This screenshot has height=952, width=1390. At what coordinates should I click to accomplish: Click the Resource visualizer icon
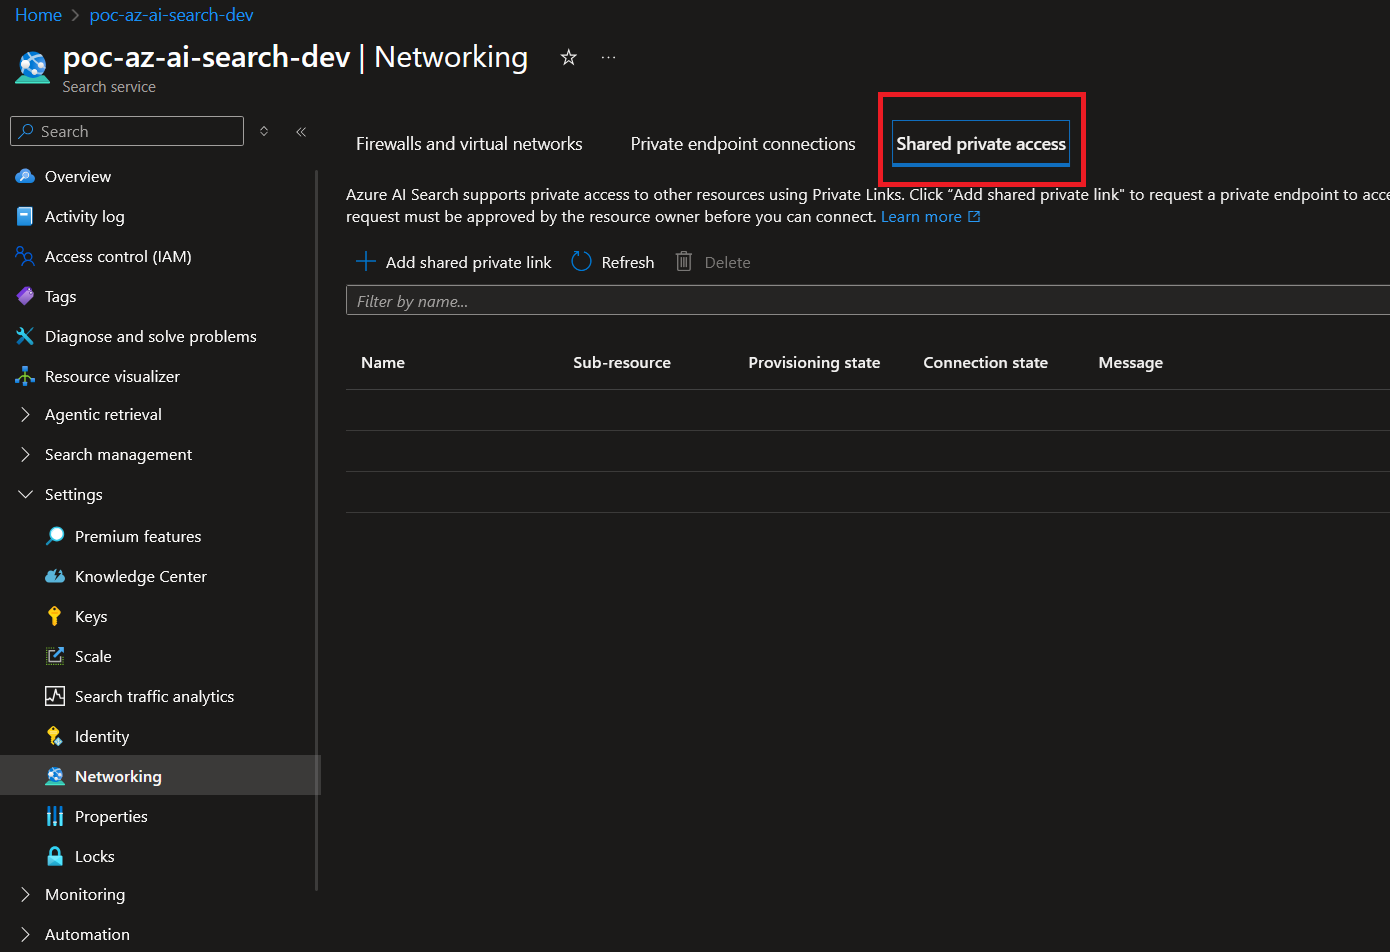point(25,376)
